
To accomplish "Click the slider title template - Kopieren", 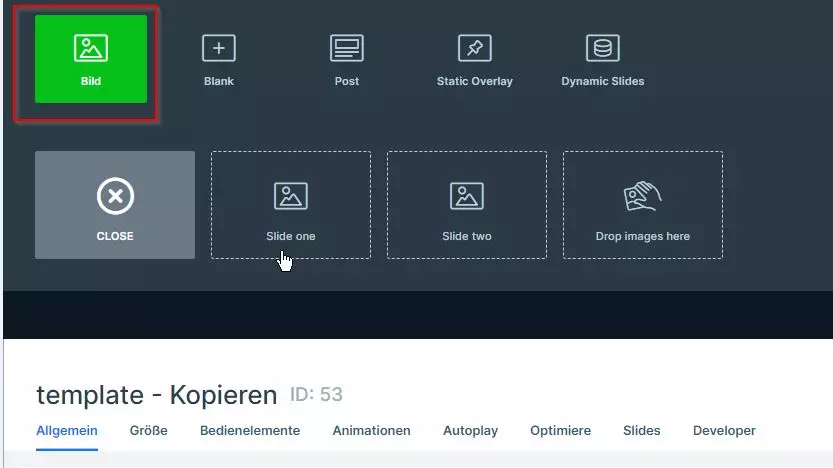I will coord(156,395).
